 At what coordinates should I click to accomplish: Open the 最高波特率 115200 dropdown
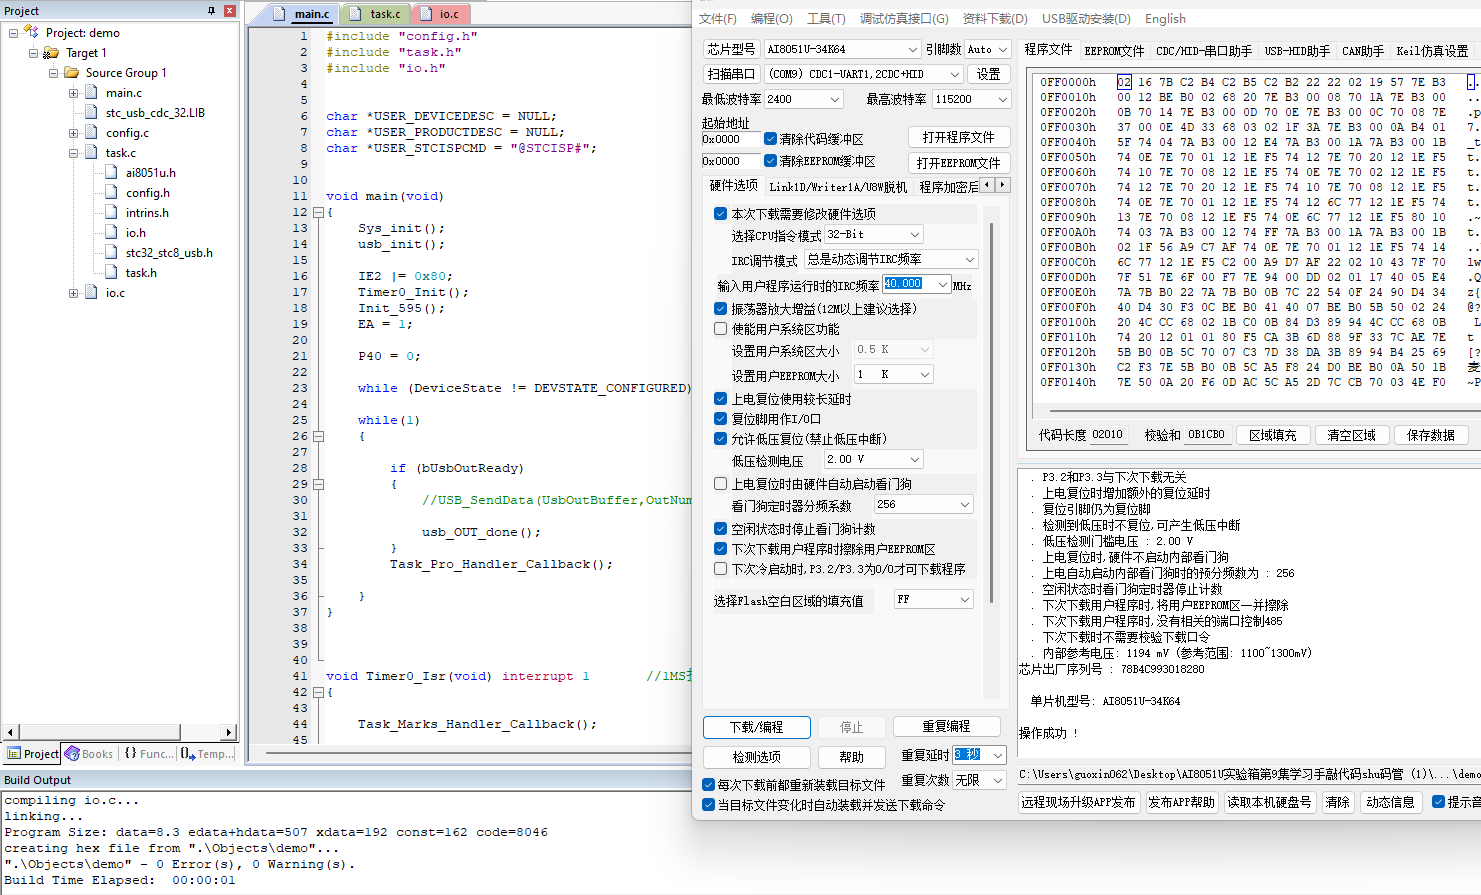pos(971,99)
